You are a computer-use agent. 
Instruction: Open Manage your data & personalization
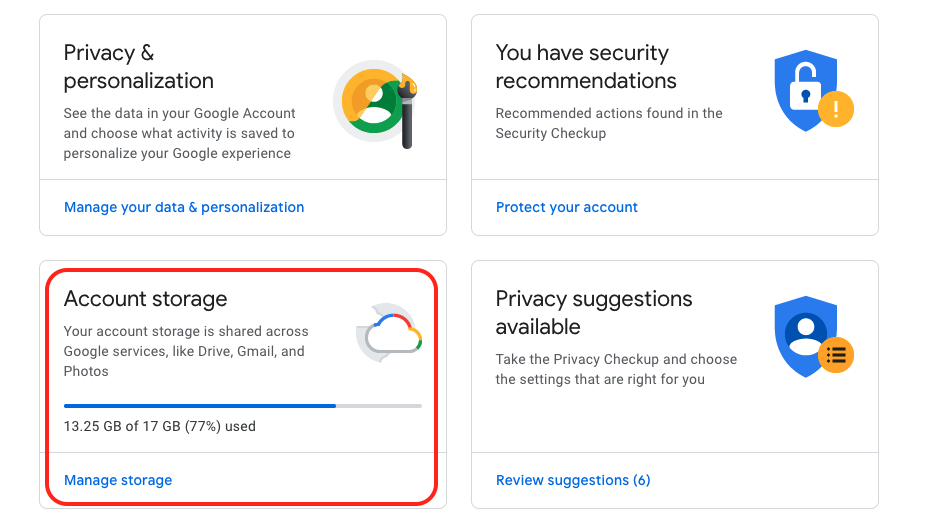coord(184,207)
